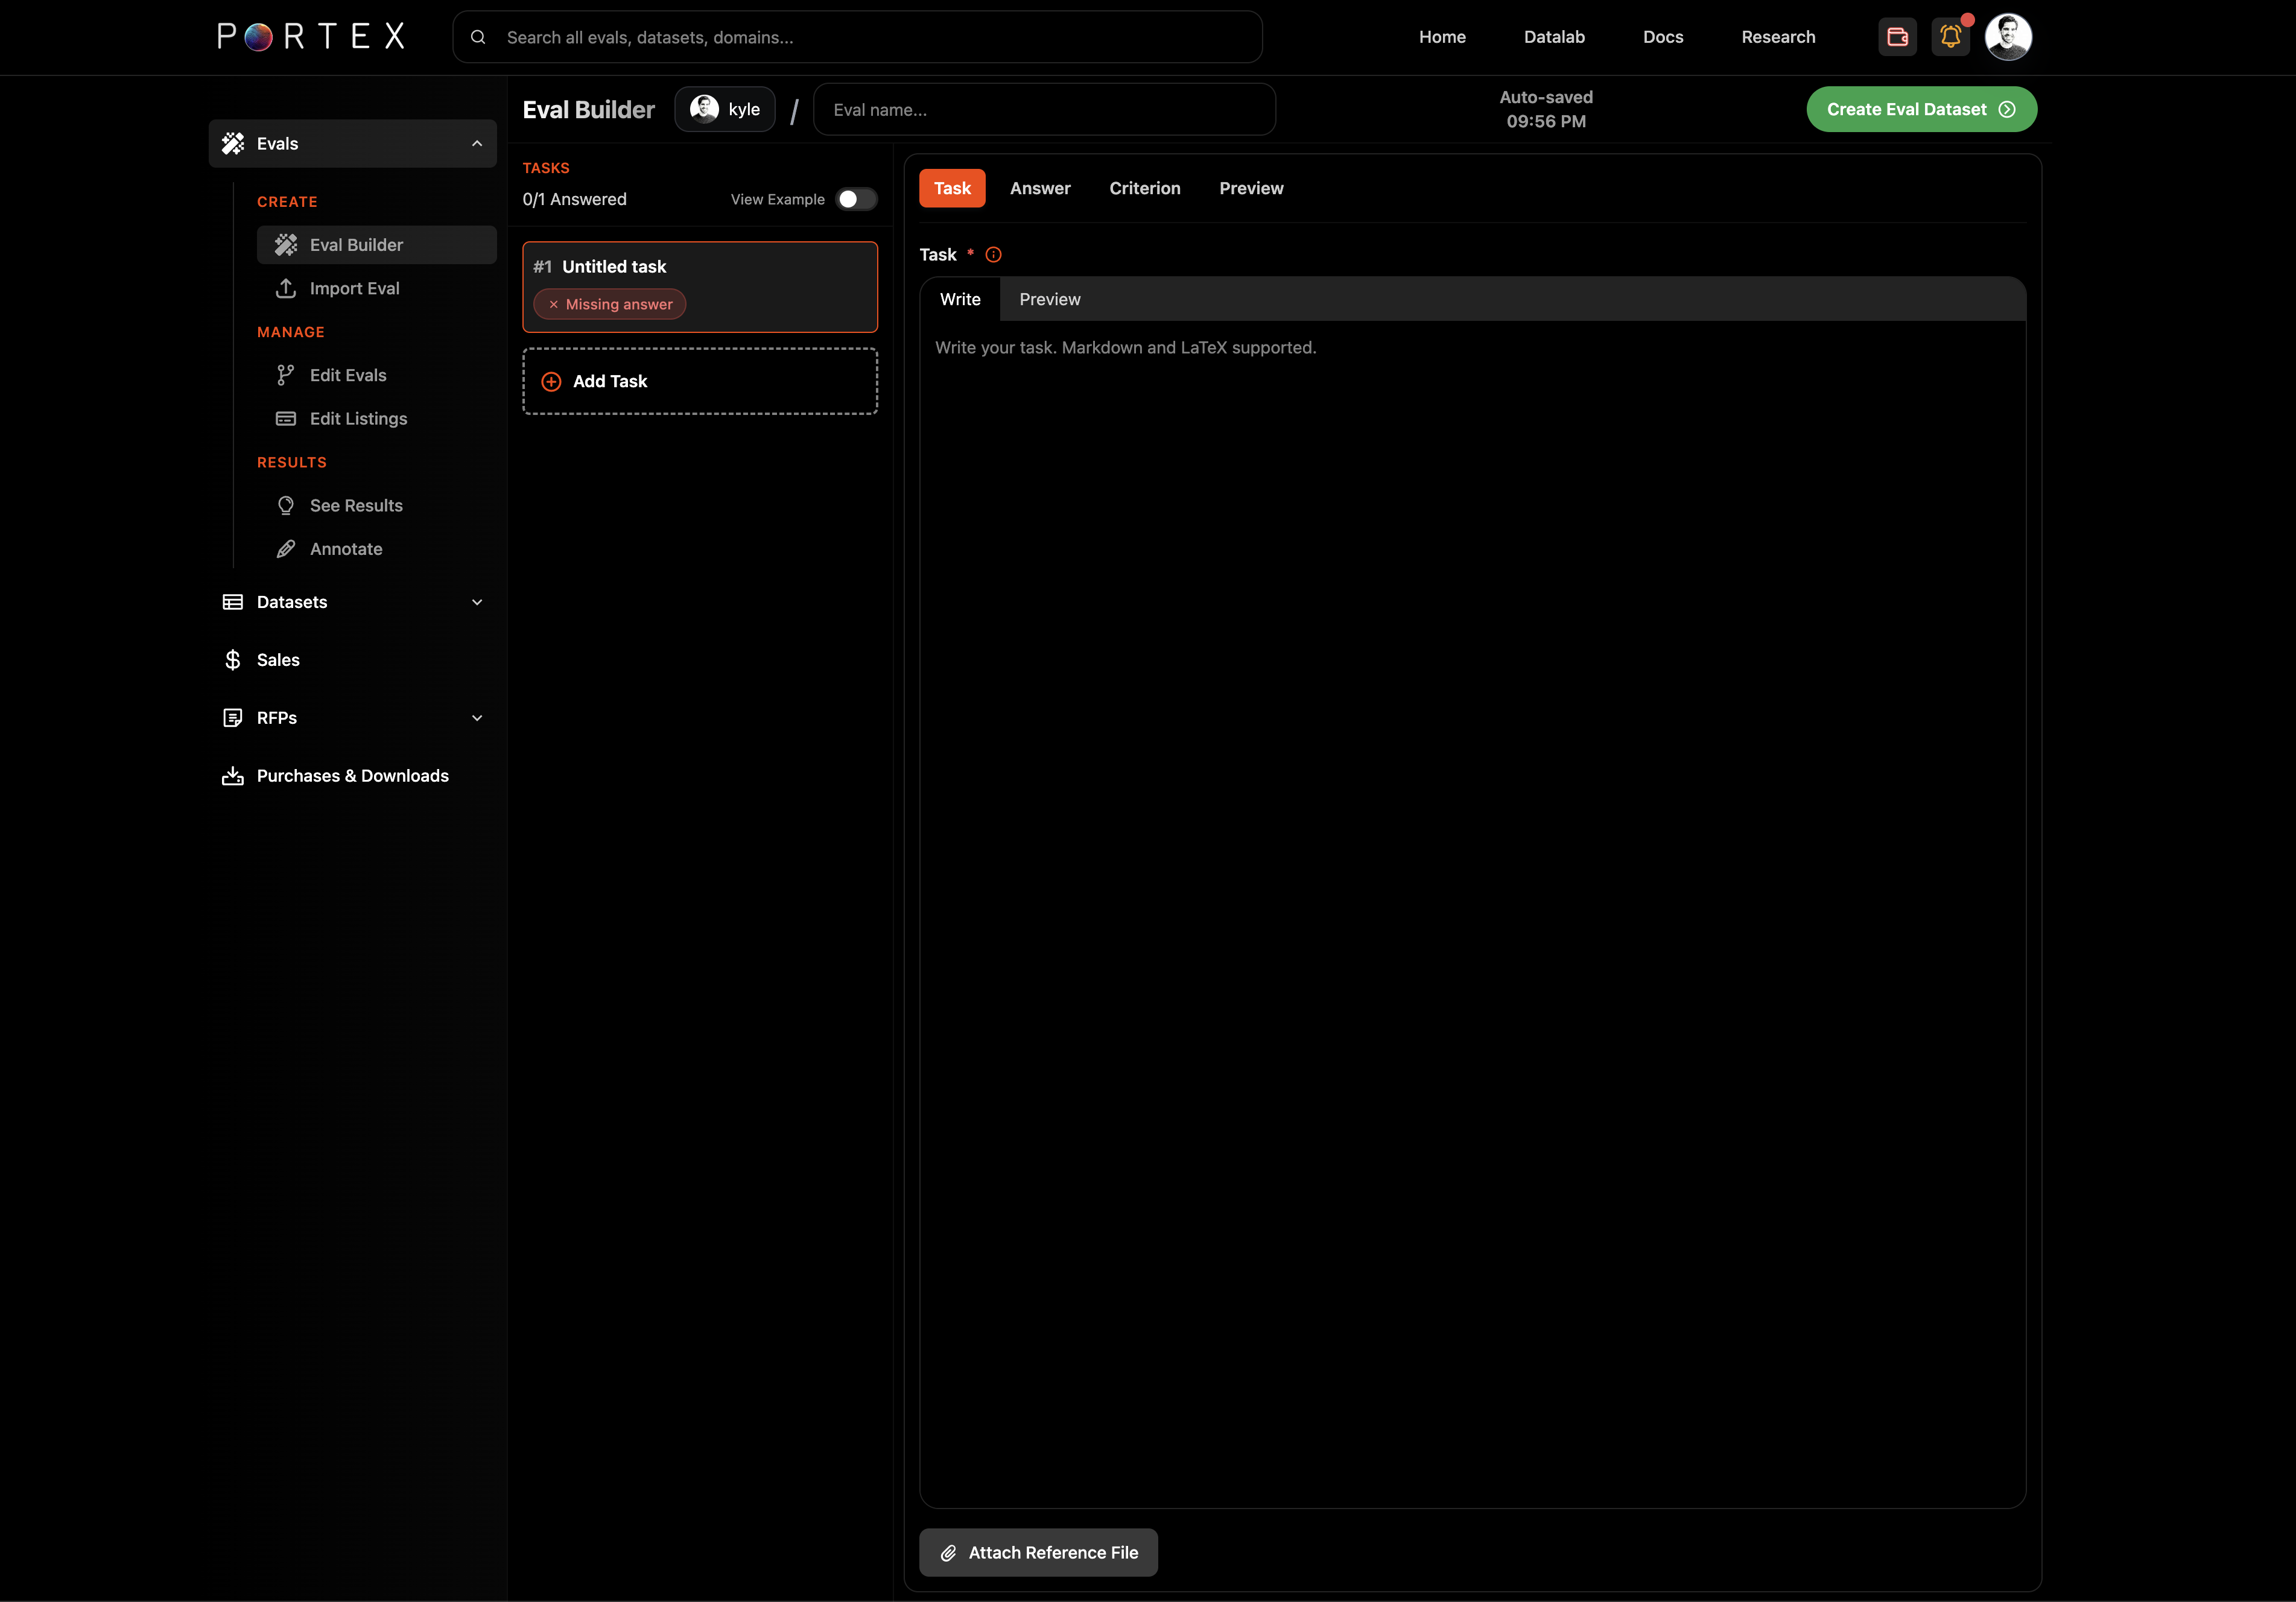This screenshot has height=1602, width=2296.
Task: Click the See Results lightbulb icon
Action: tap(286, 505)
